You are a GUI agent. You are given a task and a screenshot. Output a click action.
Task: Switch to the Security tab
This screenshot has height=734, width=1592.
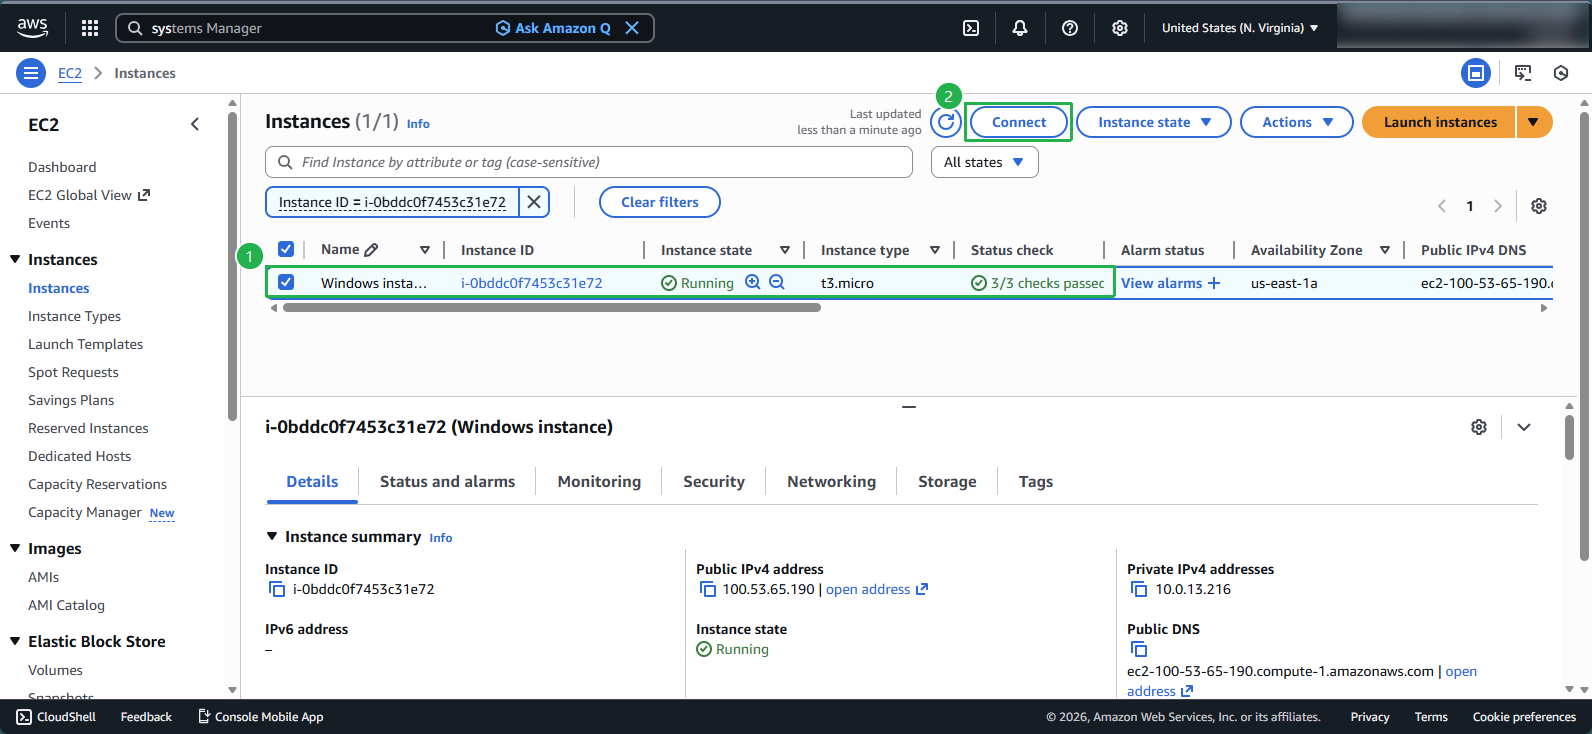coord(713,482)
